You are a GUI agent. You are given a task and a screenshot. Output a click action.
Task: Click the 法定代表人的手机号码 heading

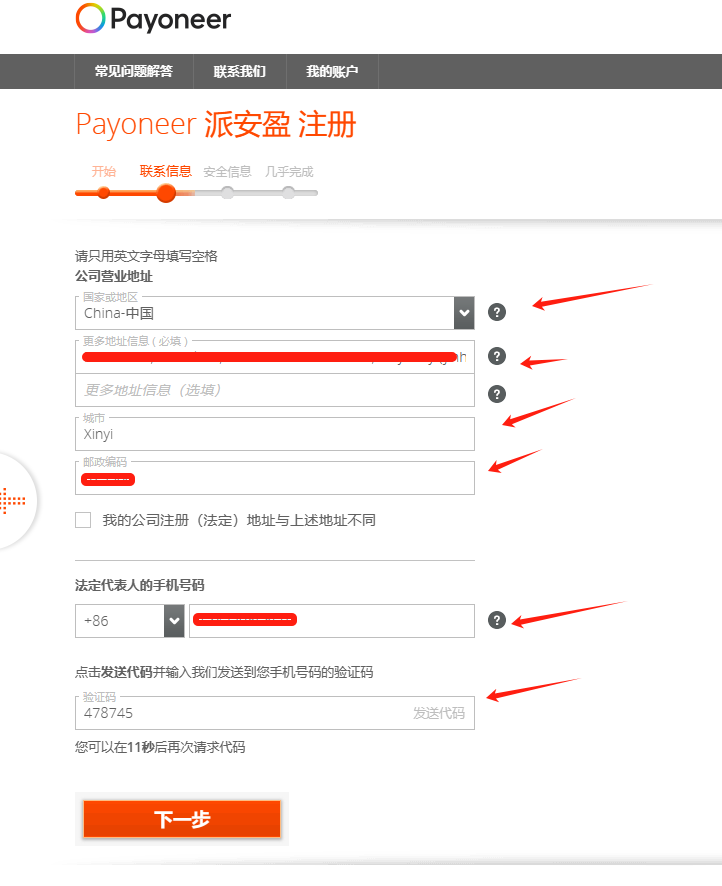(140, 585)
